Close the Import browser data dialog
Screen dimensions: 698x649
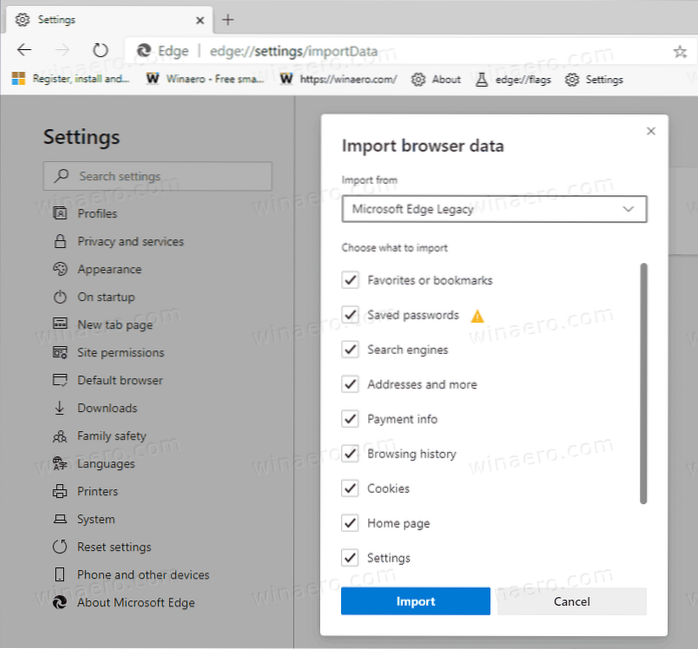[x=651, y=131]
